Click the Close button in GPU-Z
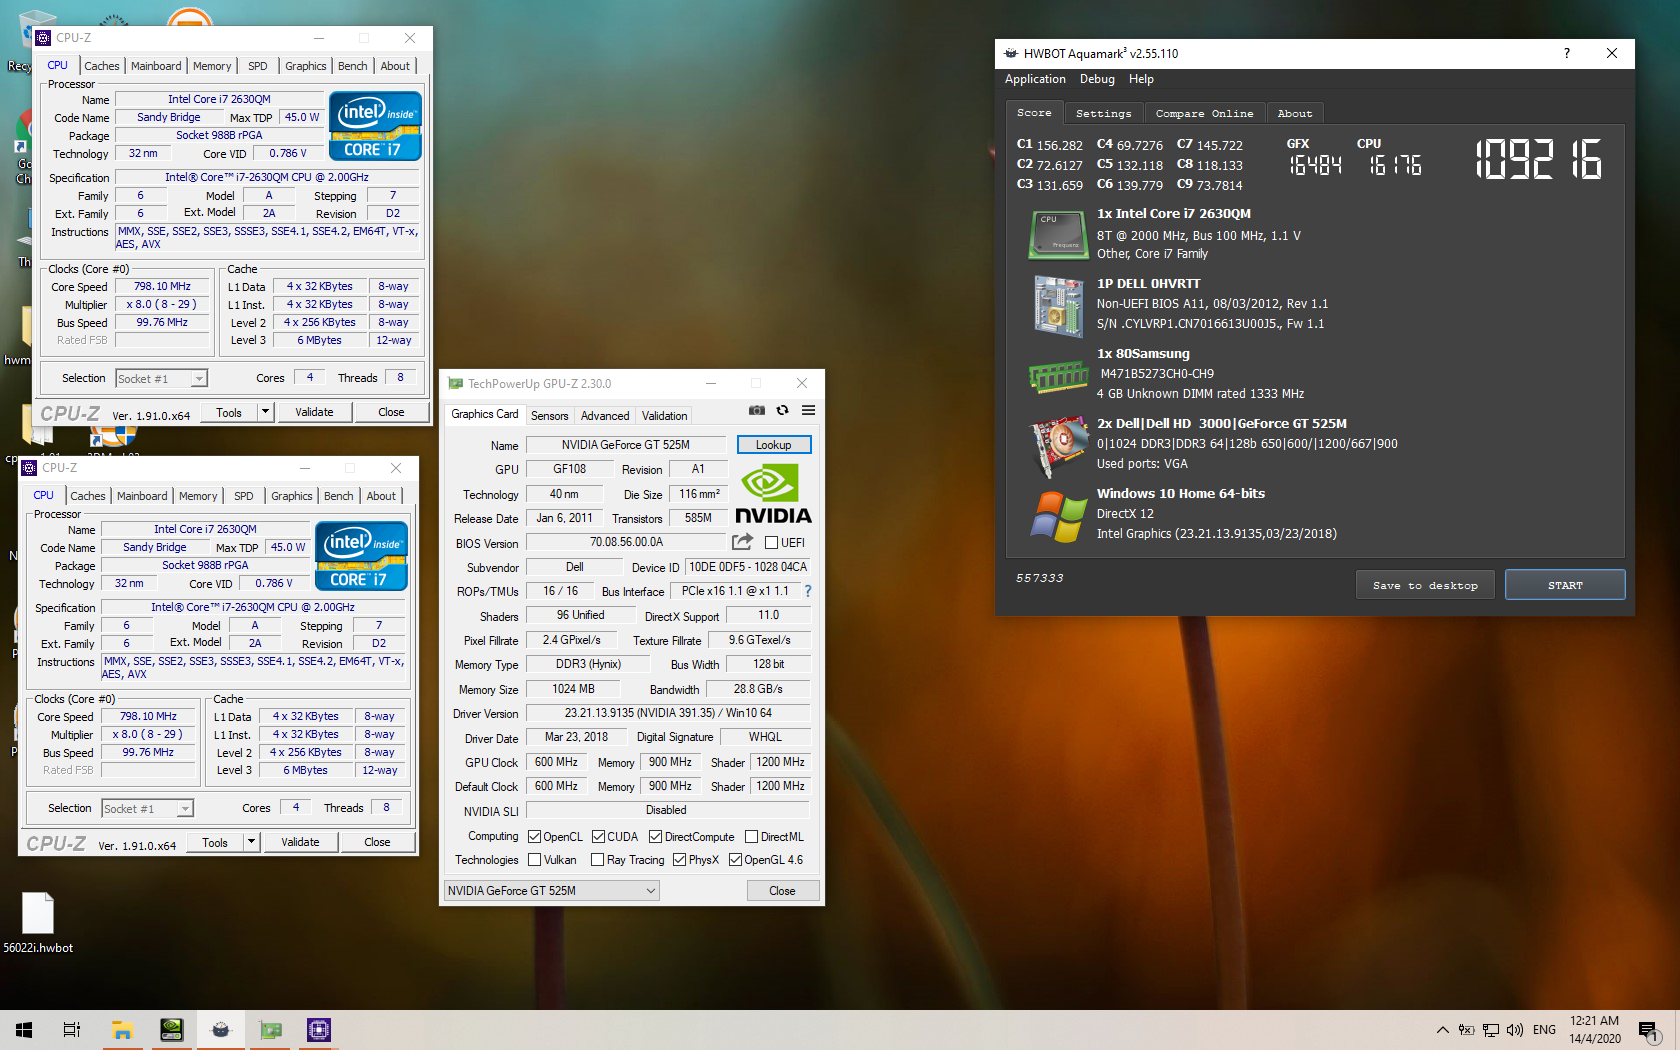This screenshot has height=1050, width=1680. click(x=782, y=891)
